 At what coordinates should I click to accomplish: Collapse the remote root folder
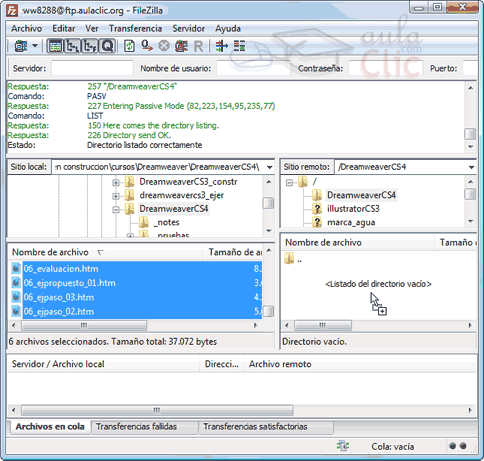(x=289, y=183)
